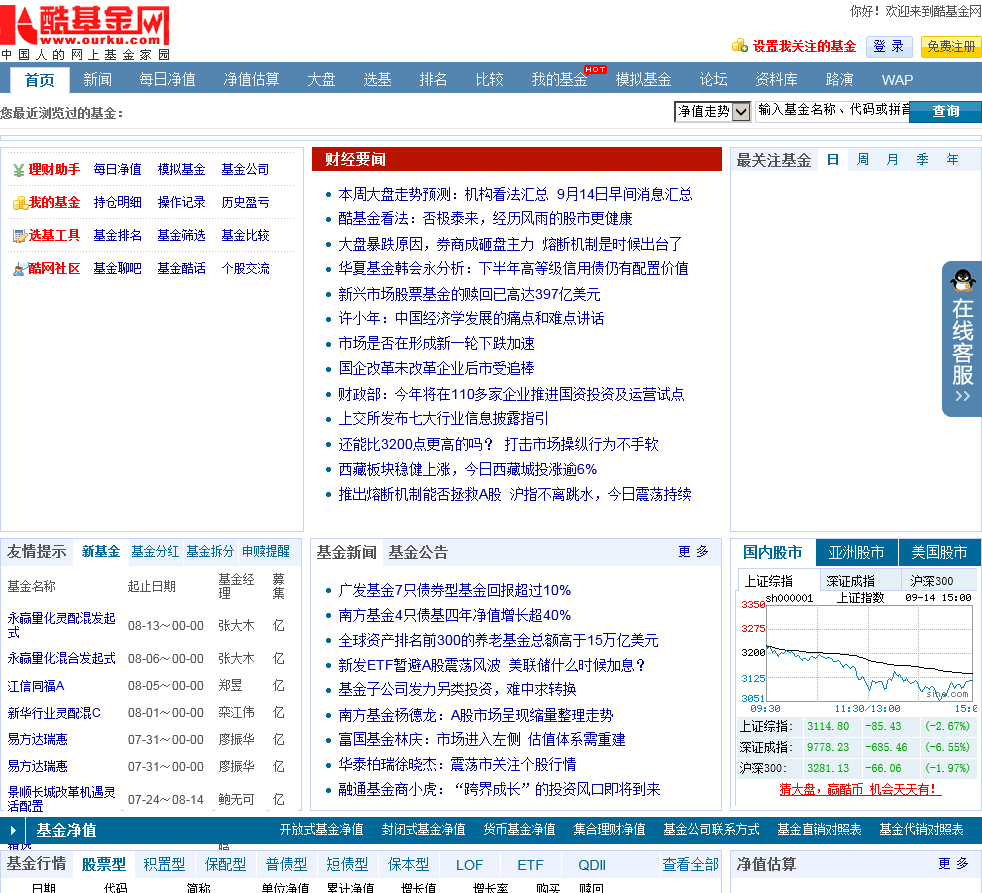The width and height of the screenshot is (982, 893).
Task: Switch to 申赎提醒 tab
Action: click(x=266, y=552)
